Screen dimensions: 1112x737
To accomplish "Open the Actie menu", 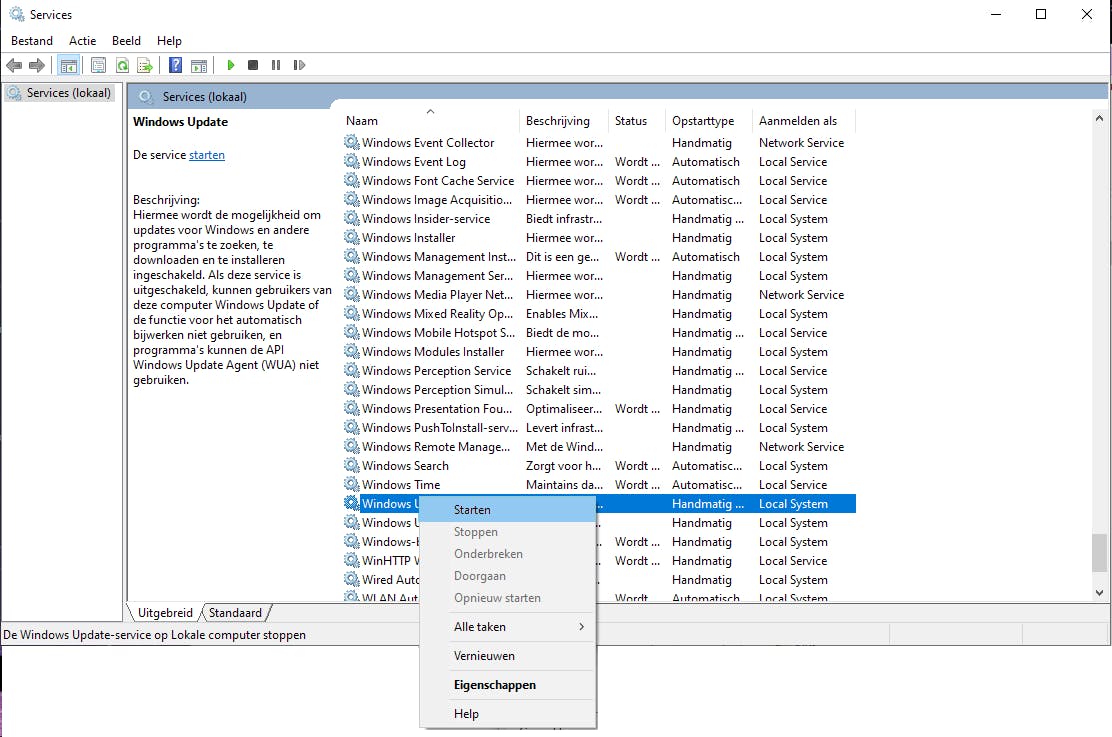I will click(x=82, y=41).
